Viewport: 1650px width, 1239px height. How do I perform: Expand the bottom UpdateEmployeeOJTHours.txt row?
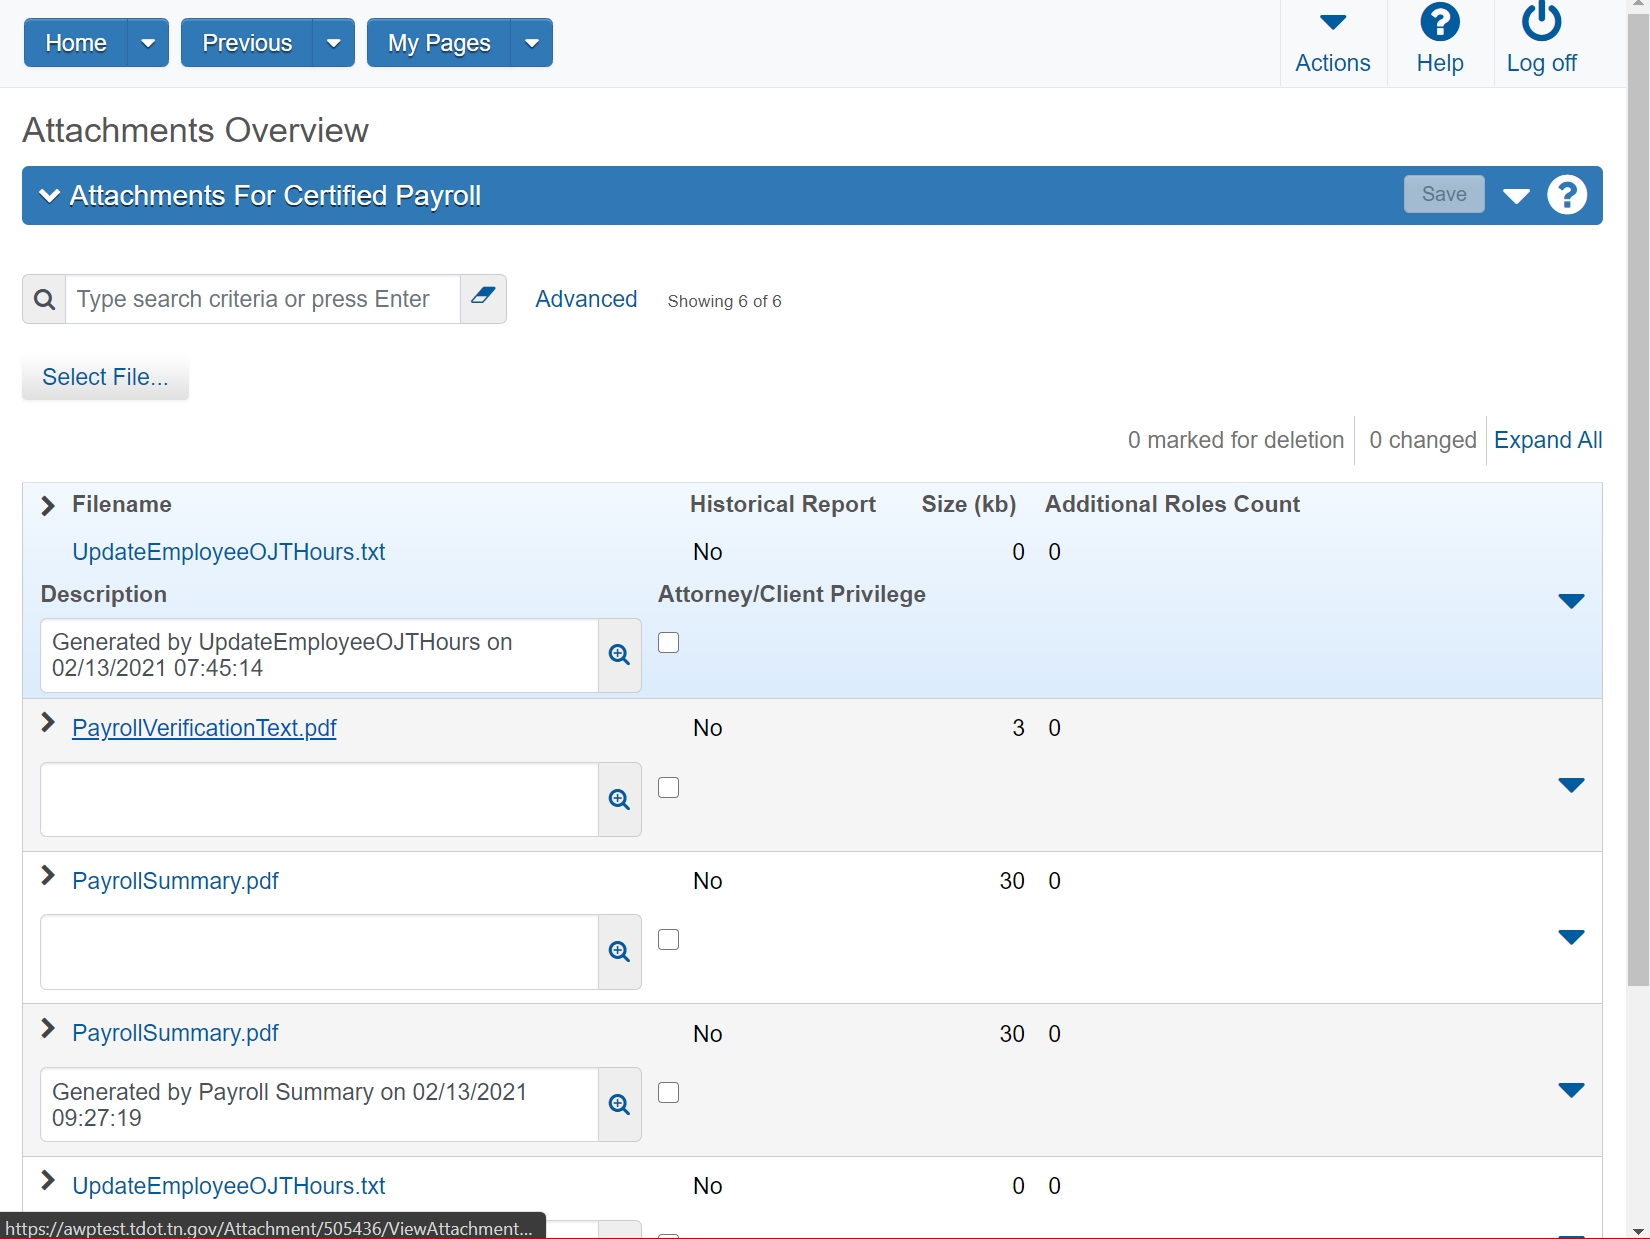[x=47, y=1181]
